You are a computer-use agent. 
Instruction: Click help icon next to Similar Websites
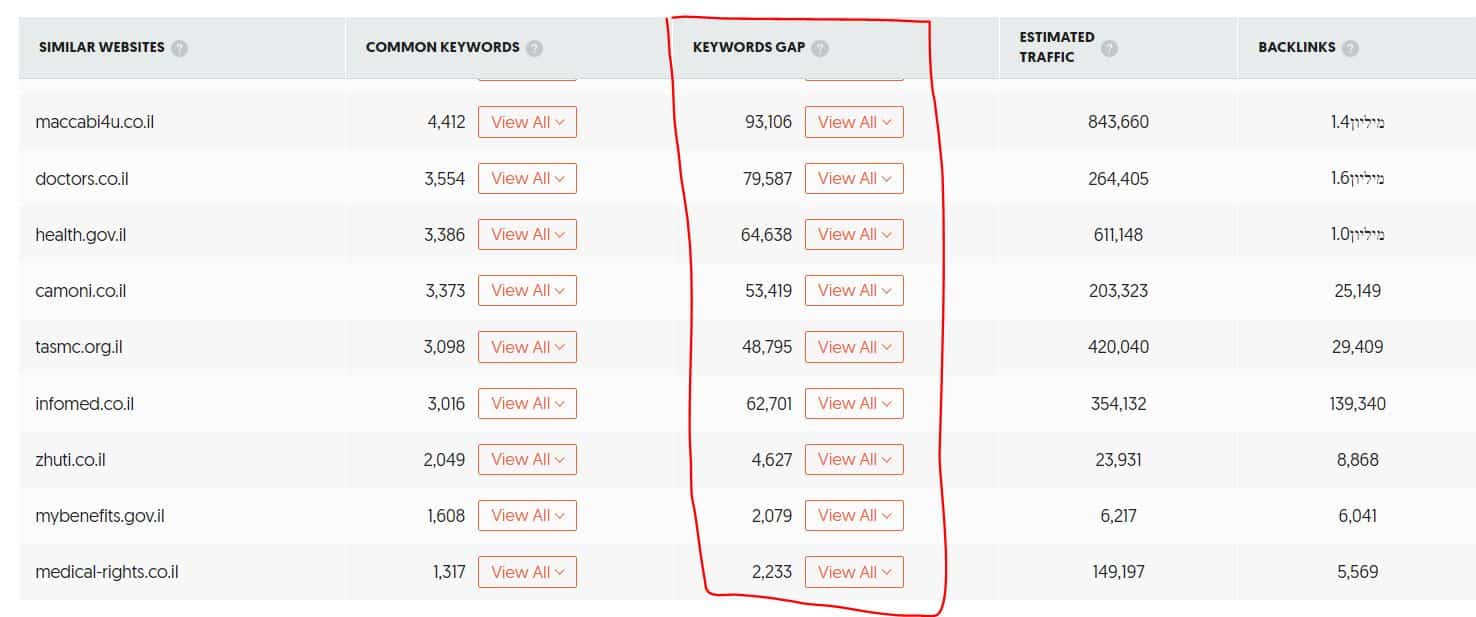click(179, 48)
